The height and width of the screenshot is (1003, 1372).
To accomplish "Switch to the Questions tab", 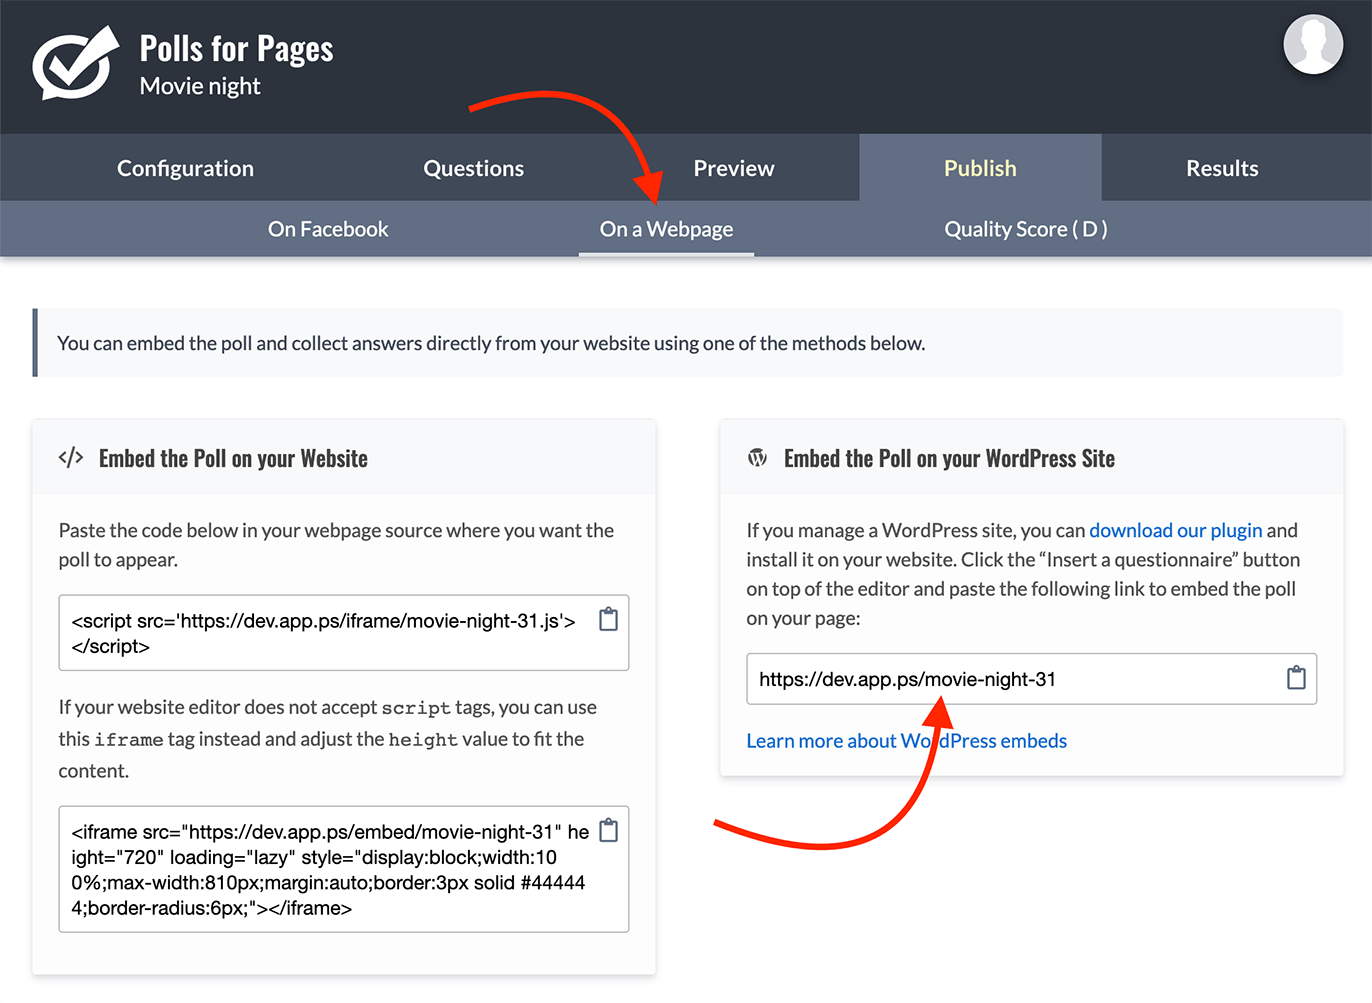I will [473, 168].
